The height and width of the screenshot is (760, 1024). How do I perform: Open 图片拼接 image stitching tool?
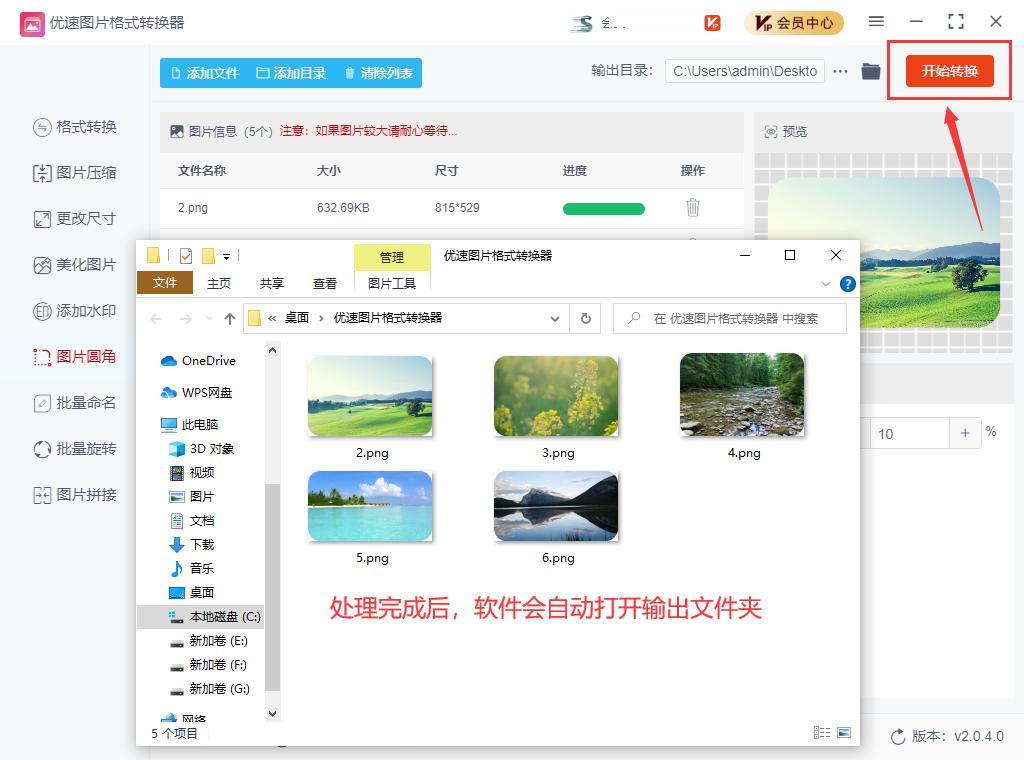[x=74, y=495]
